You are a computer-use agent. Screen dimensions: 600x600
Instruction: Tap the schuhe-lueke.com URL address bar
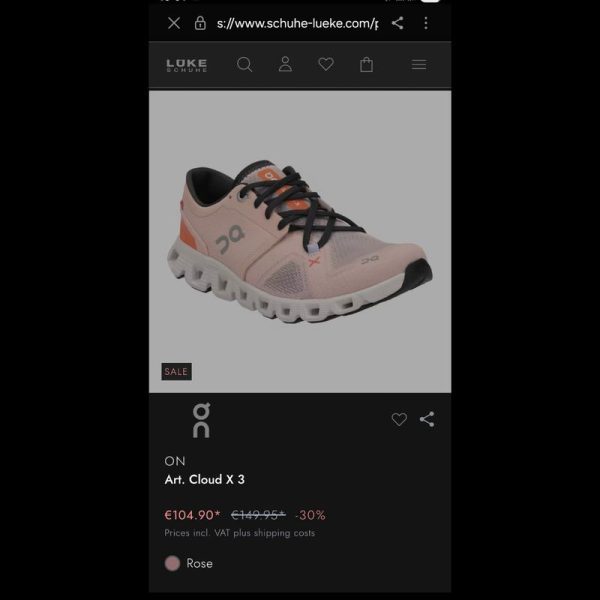tap(297, 23)
